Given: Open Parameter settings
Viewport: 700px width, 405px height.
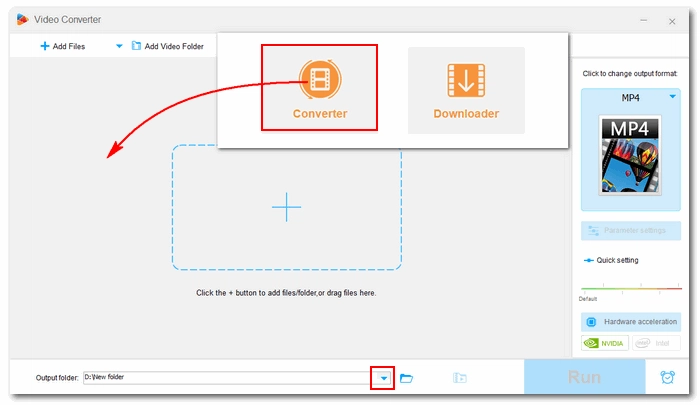Looking at the screenshot, I should coord(631,231).
